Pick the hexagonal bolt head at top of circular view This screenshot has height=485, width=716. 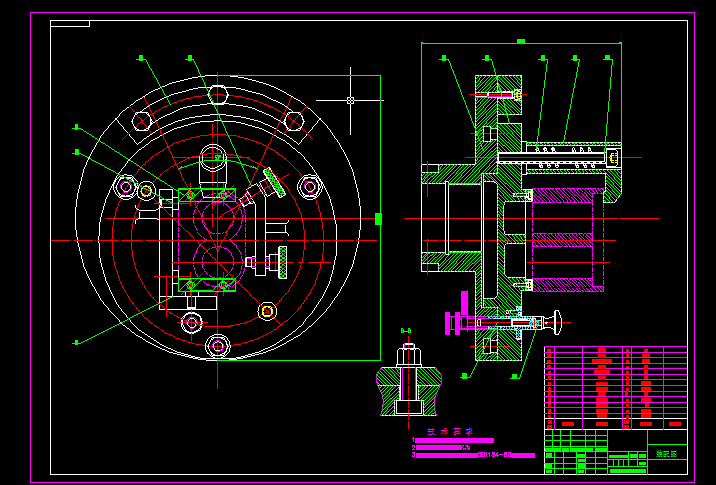218,95
